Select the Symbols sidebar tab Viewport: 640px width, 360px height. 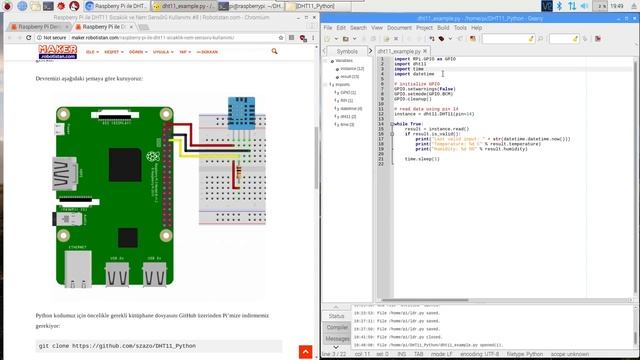coord(347,51)
